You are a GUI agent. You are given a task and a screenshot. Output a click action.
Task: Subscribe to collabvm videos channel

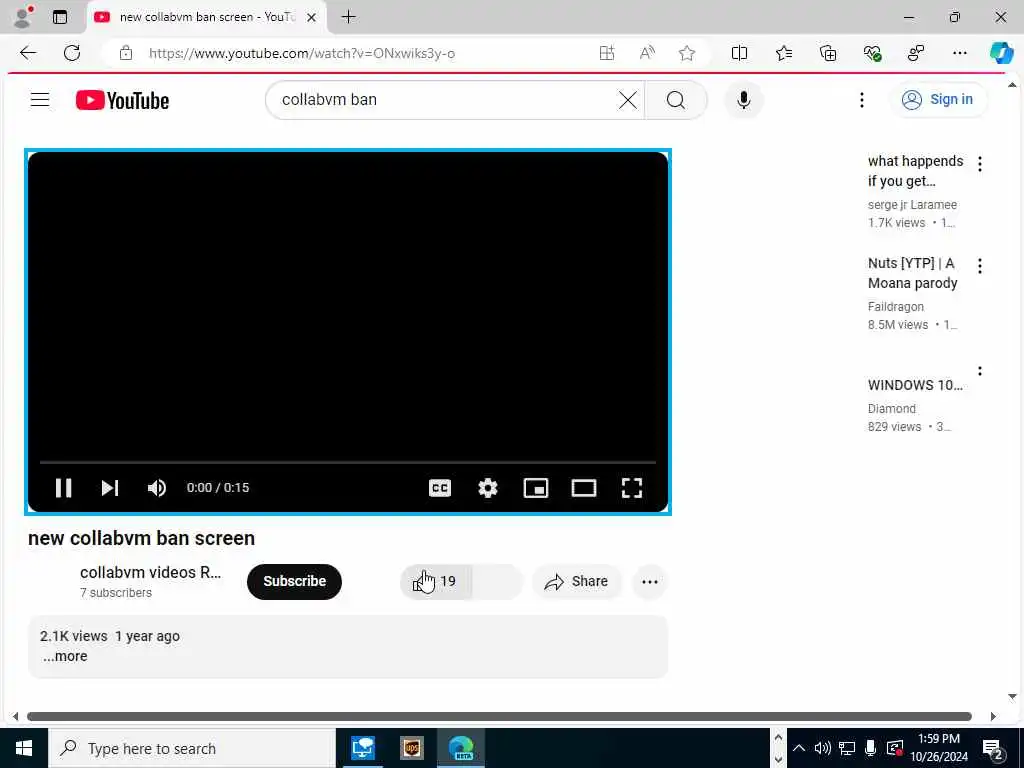coord(295,581)
